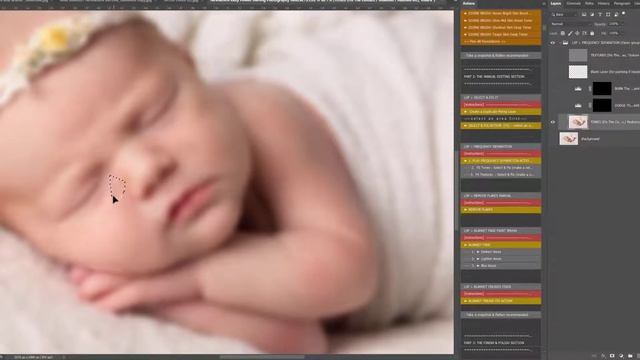Switch to the History tab

pyautogui.click(x=604, y=3)
